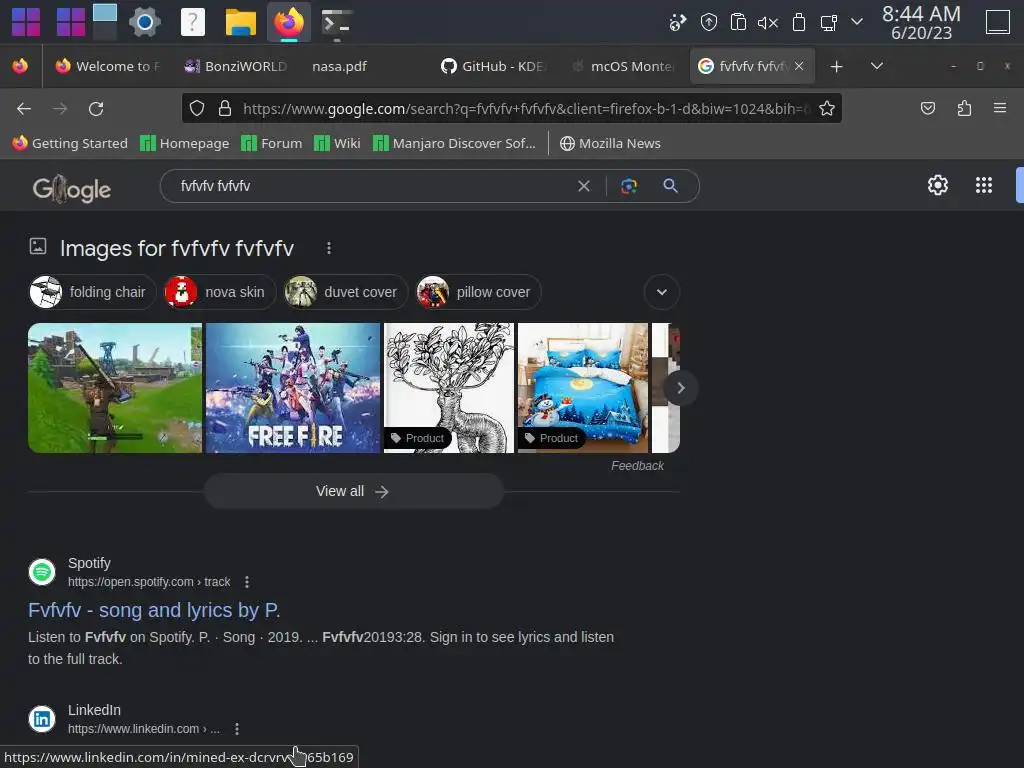Click the shield update tray icon
Screen dimensions: 1024x768
(x=709, y=22)
